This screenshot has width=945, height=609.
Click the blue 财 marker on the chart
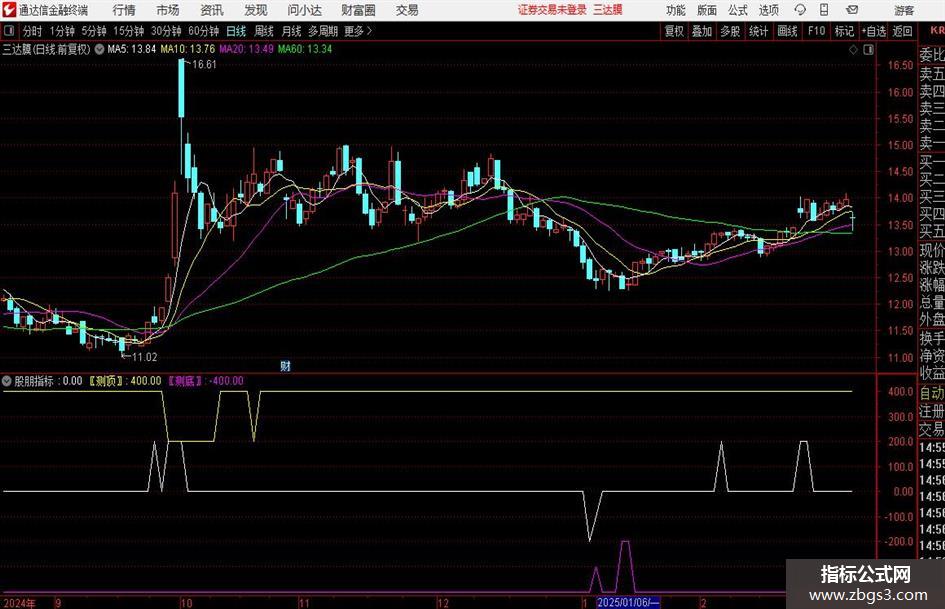286,365
